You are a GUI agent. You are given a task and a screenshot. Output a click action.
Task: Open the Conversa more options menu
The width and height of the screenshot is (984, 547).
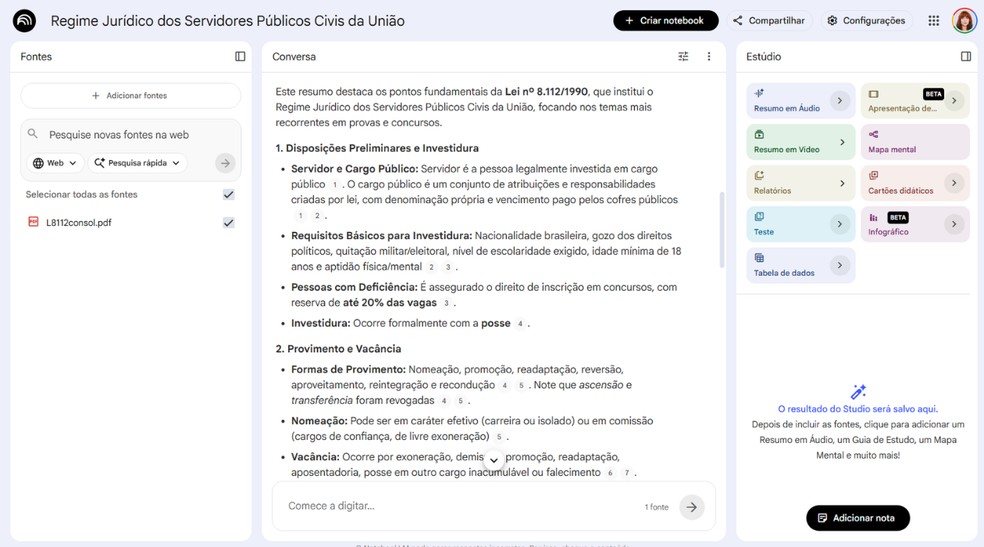709,56
